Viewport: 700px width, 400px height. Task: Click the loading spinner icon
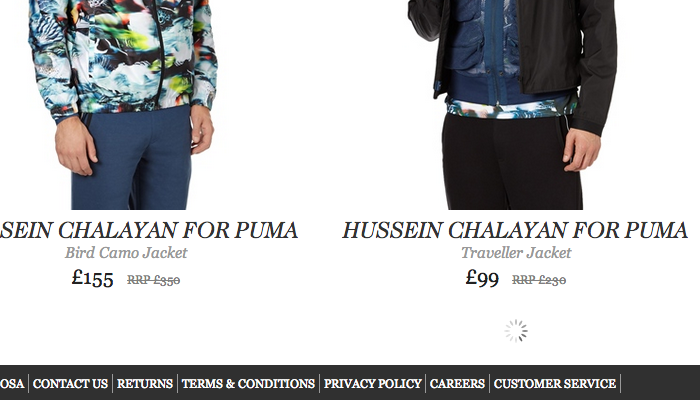(516, 331)
